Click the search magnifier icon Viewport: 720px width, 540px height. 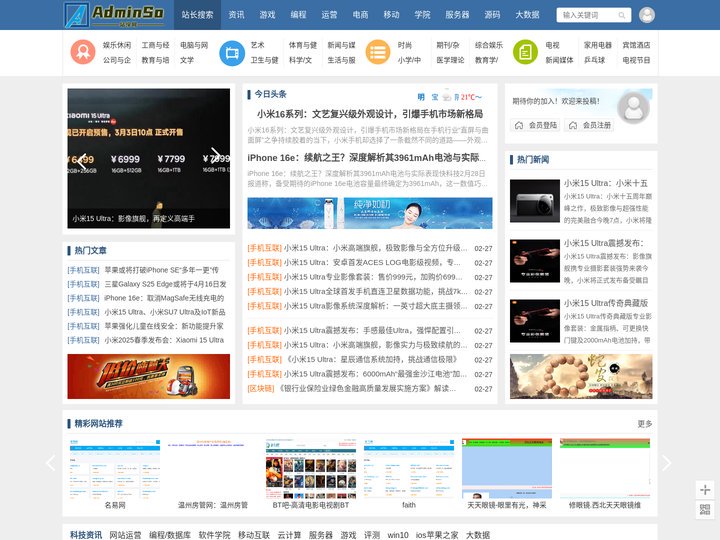pos(622,15)
